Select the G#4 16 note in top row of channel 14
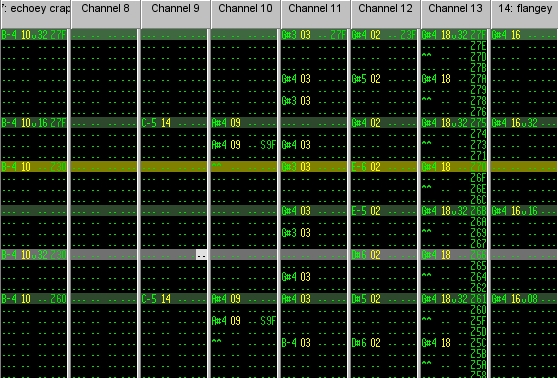 pyautogui.click(x=506, y=35)
